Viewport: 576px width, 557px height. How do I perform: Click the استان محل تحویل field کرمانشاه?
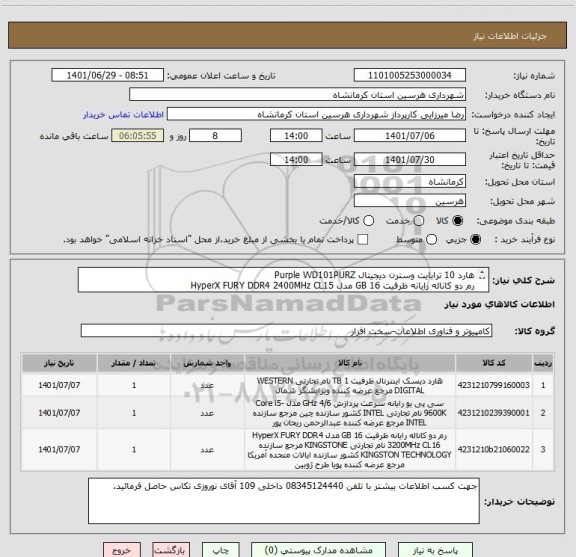click(x=410, y=182)
